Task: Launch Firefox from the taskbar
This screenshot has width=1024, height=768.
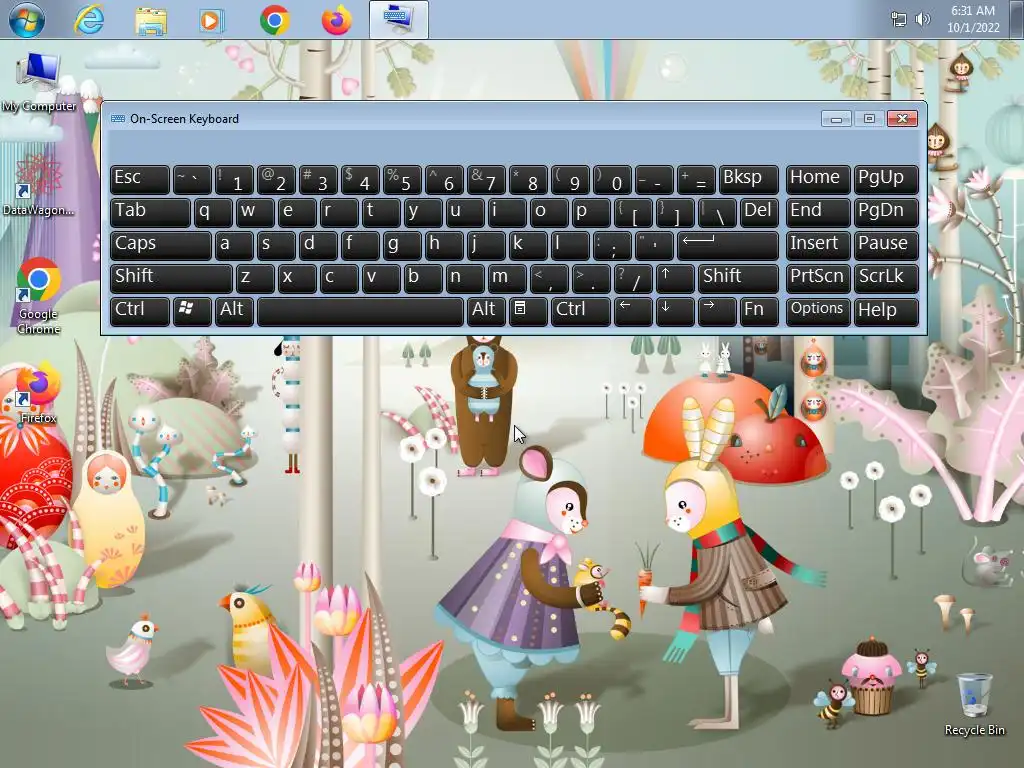Action: pos(336,20)
